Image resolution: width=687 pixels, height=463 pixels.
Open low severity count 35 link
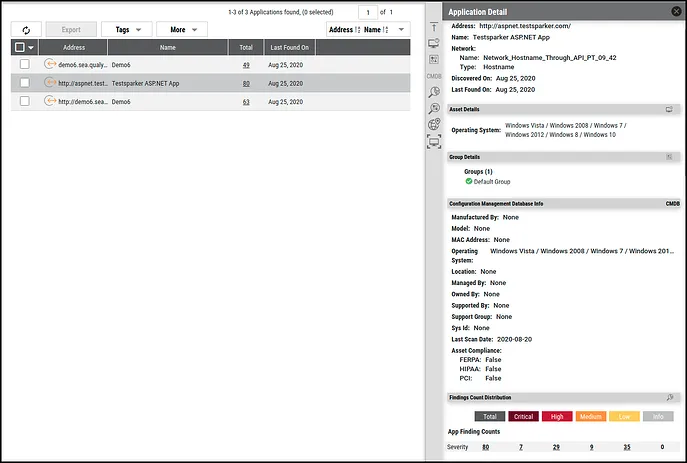627,447
